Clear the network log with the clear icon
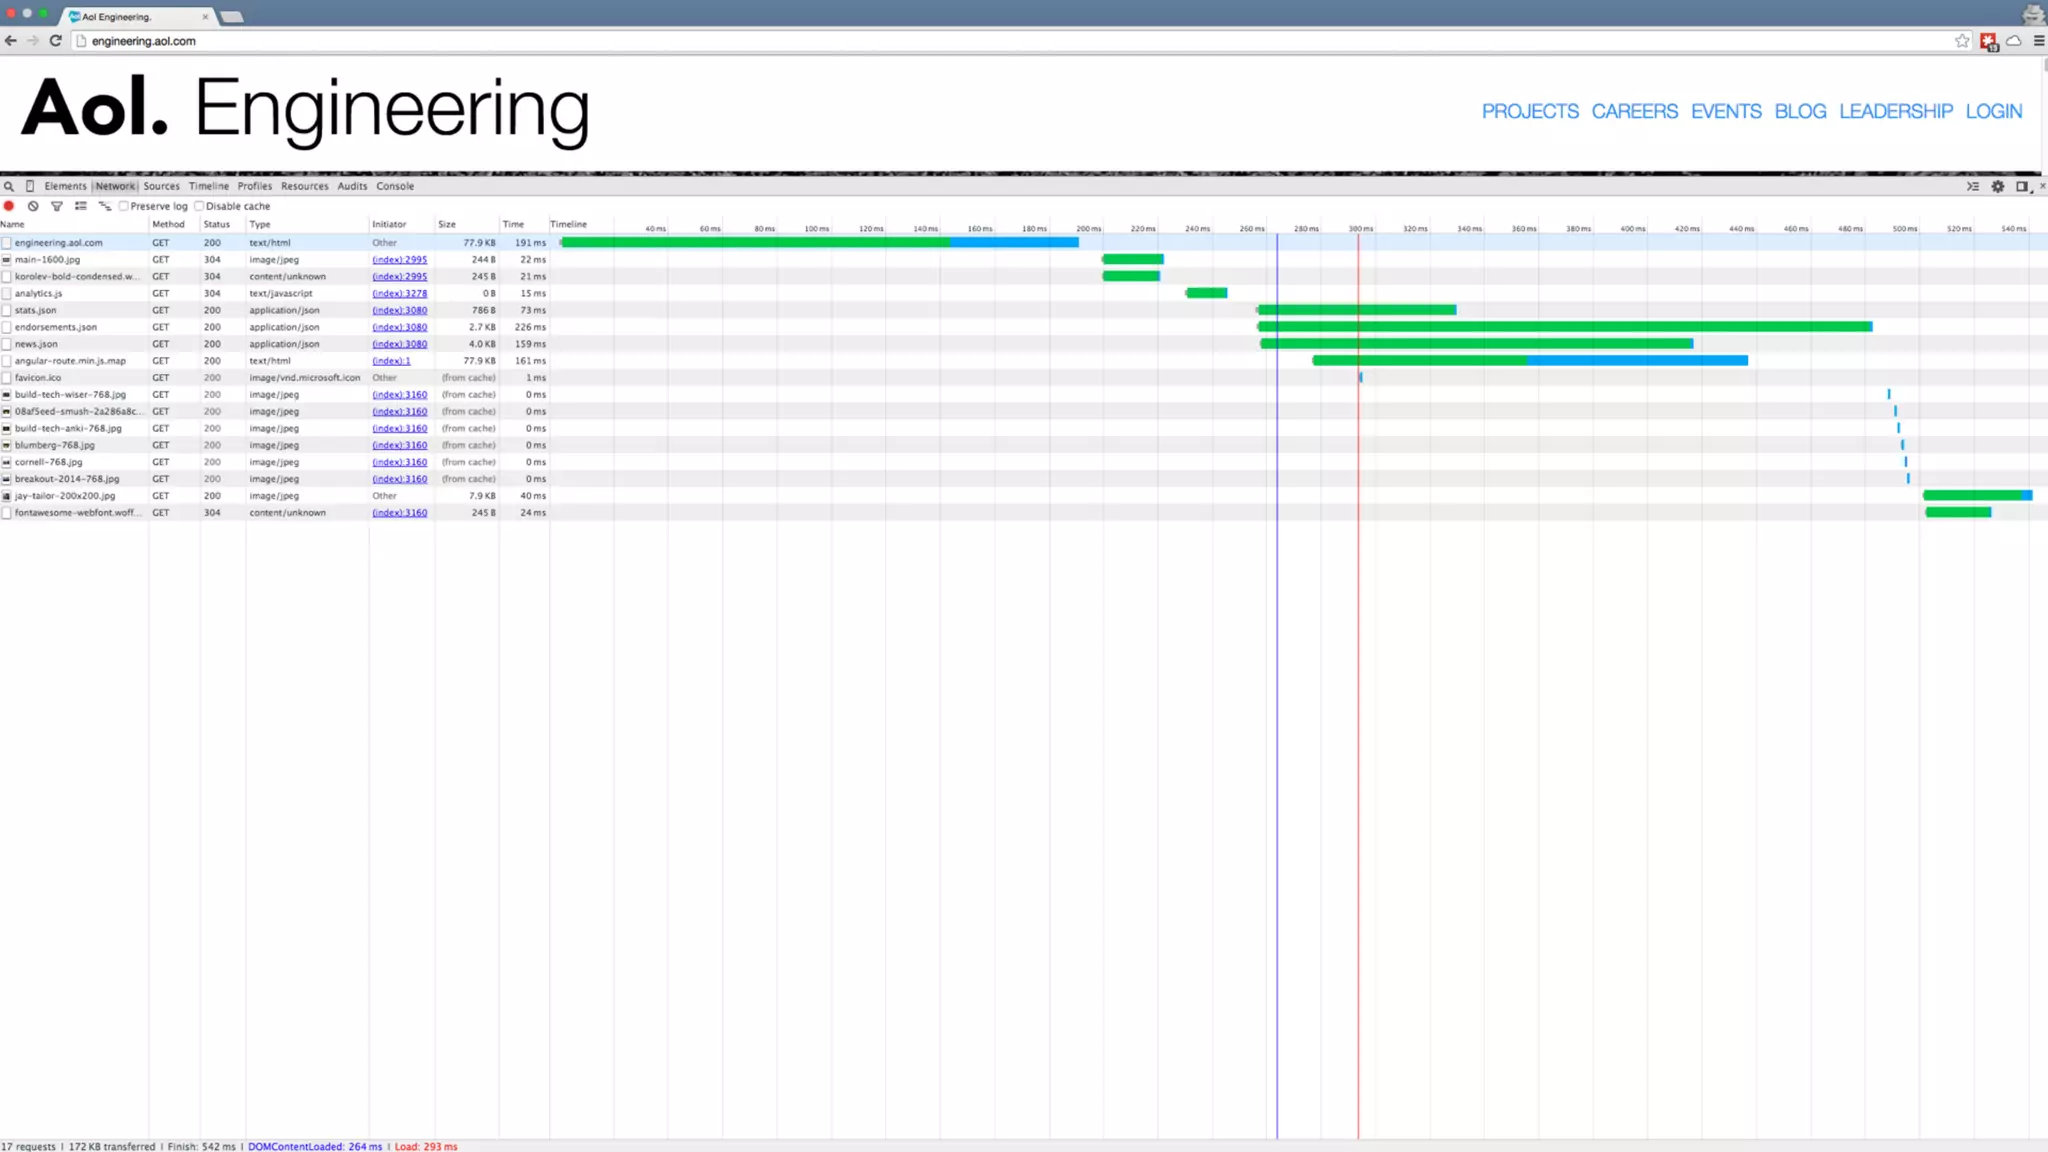The height and width of the screenshot is (1152, 2048). pos(33,206)
